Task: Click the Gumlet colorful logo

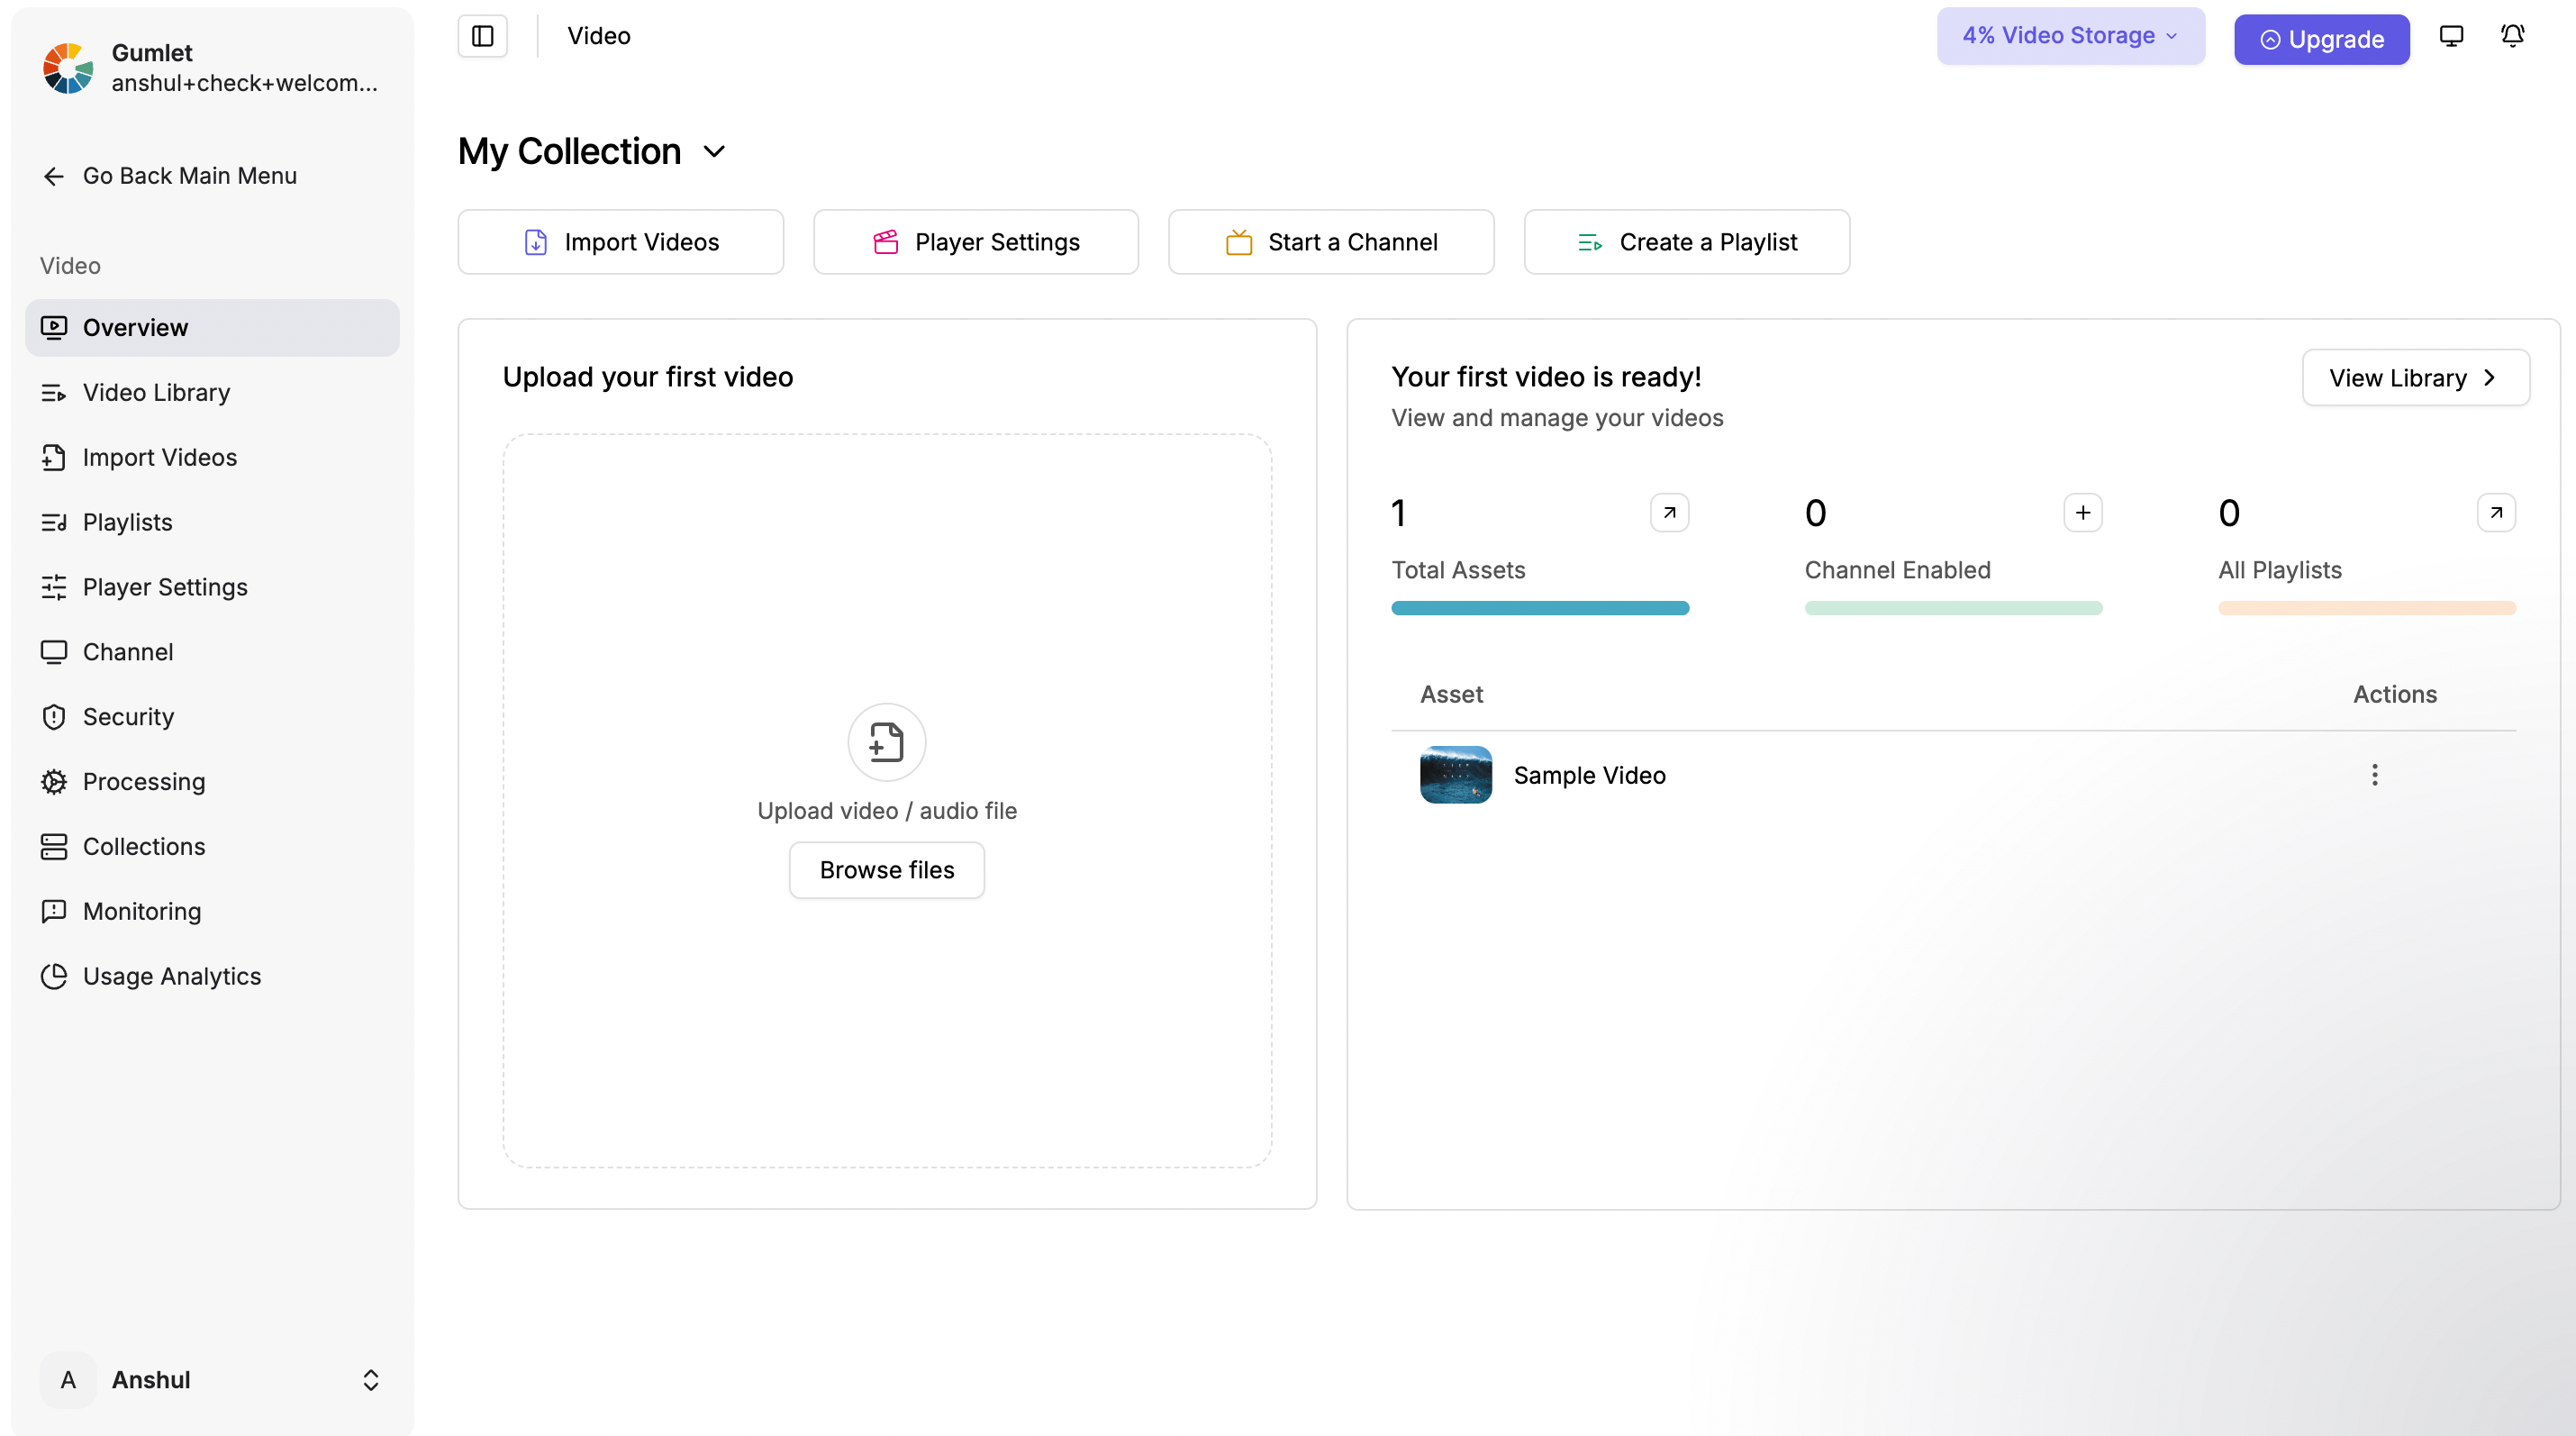Action: coord(68,68)
